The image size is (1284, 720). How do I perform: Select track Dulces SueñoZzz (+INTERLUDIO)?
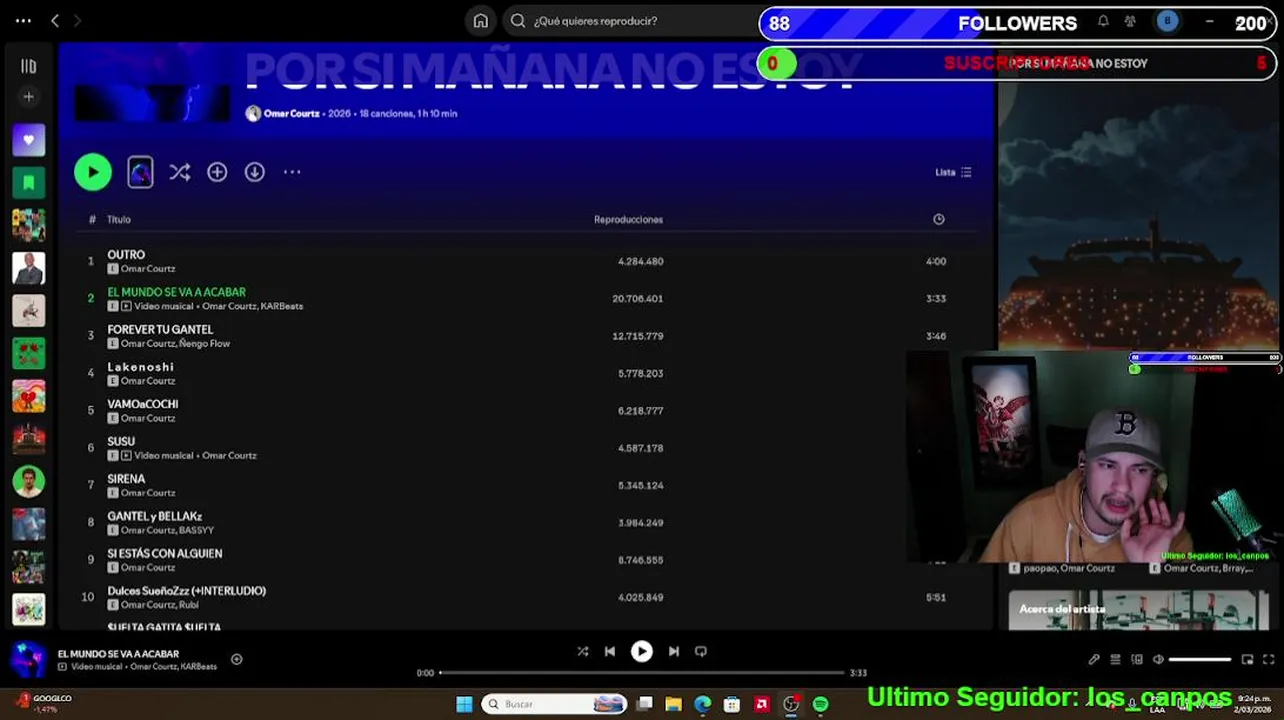[187, 591]
